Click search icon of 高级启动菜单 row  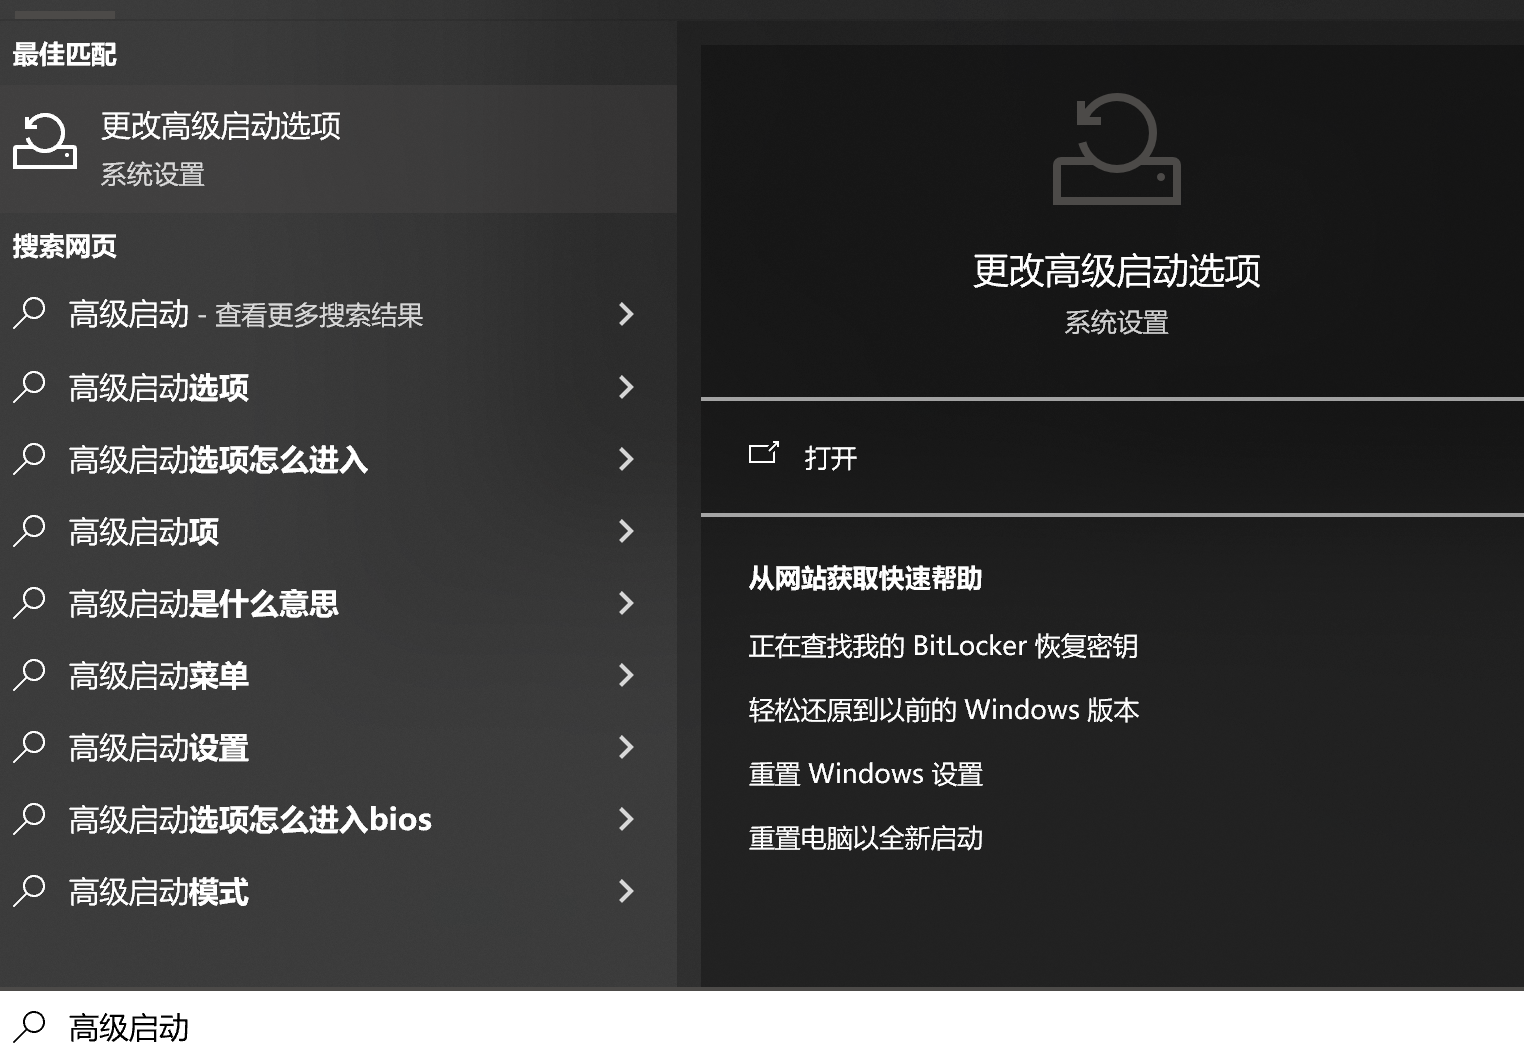pyautogui.click(x=30, y=674)
